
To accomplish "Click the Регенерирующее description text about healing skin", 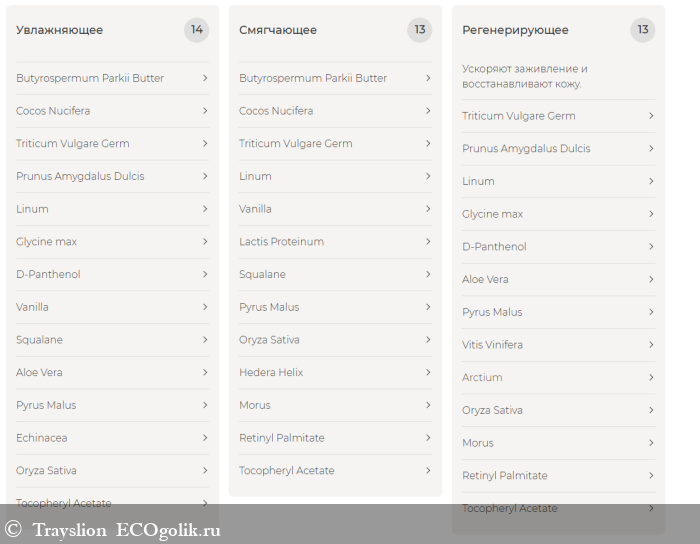I will click(x=525, y=77).
